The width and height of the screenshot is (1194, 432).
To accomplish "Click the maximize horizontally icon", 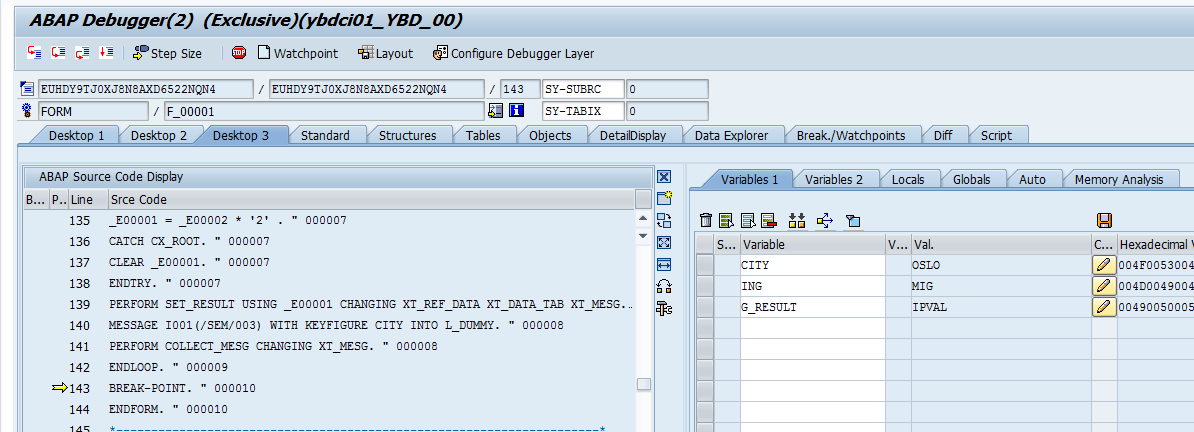I will click(664, 264).
